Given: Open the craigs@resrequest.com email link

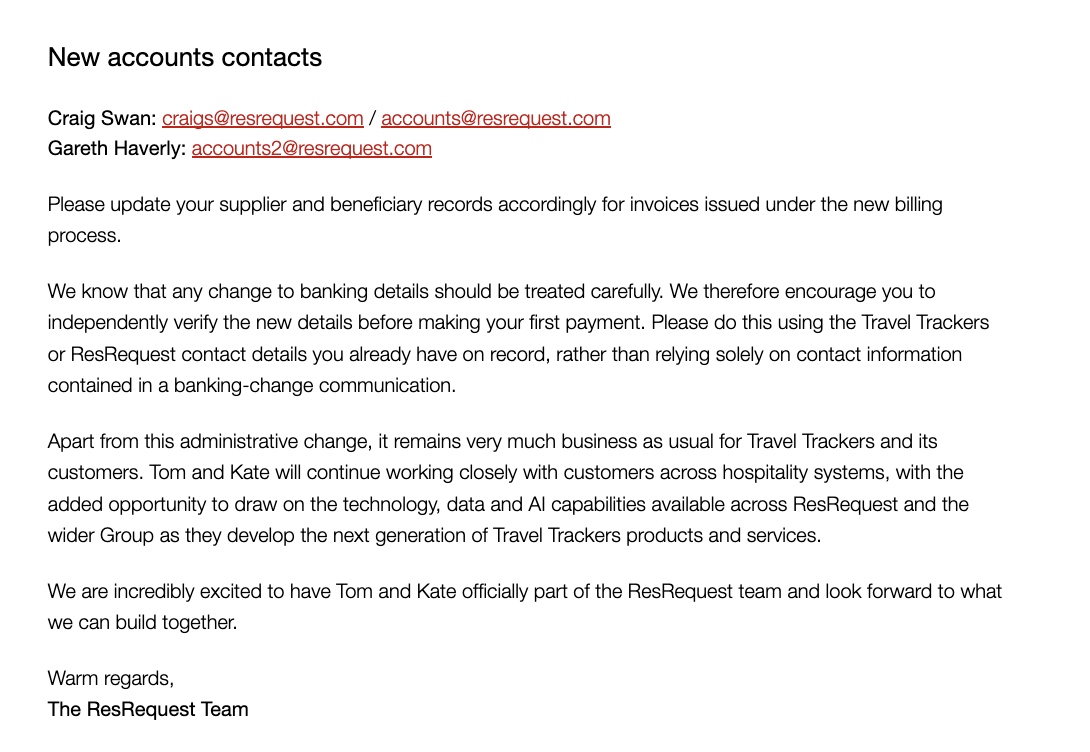Looking at the screenshot, I should [263, 118].
